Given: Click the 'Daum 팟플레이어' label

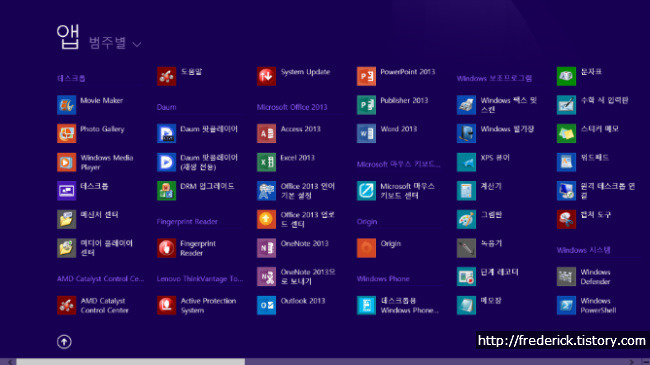Looking at the screenshot, I should pyautogui.click(x=209, y=129).
